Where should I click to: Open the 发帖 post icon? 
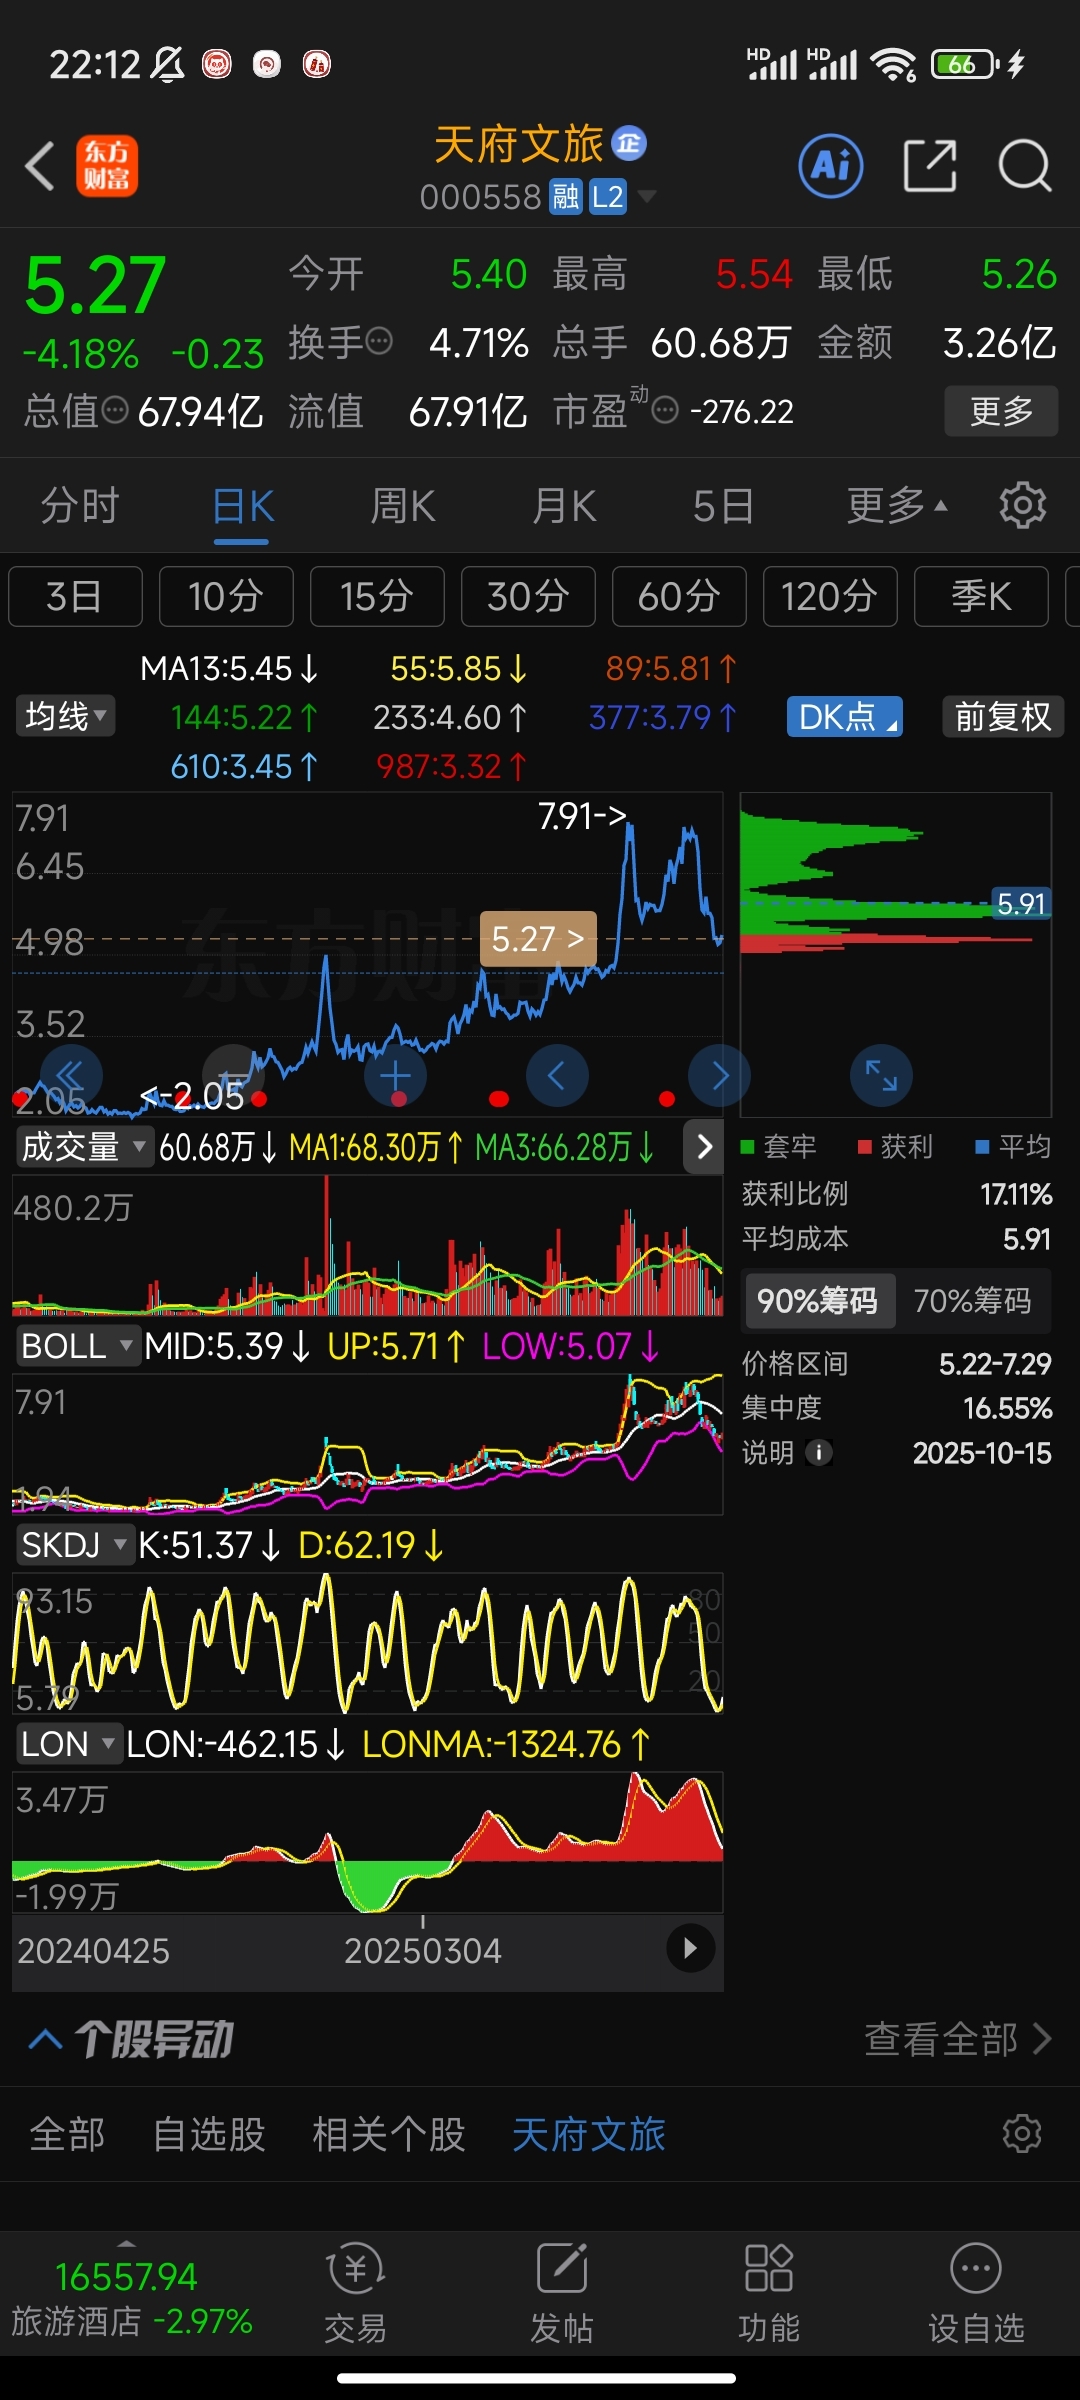(x=562, y=2294)
